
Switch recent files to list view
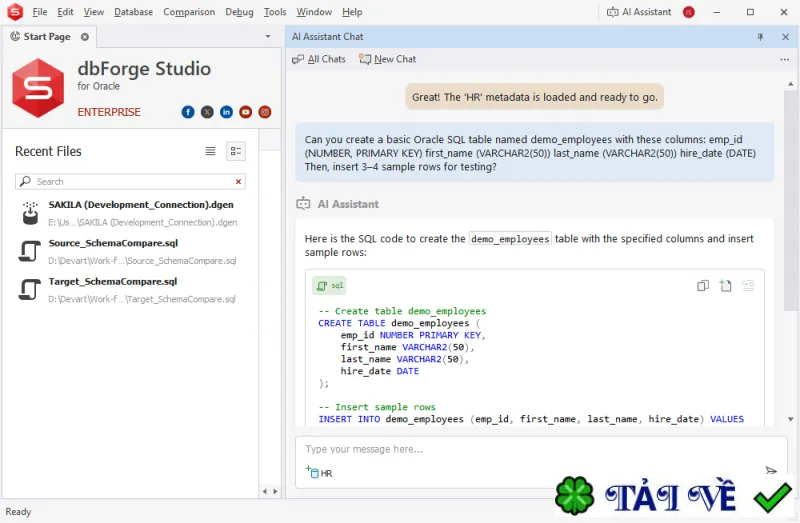[210, 151]
